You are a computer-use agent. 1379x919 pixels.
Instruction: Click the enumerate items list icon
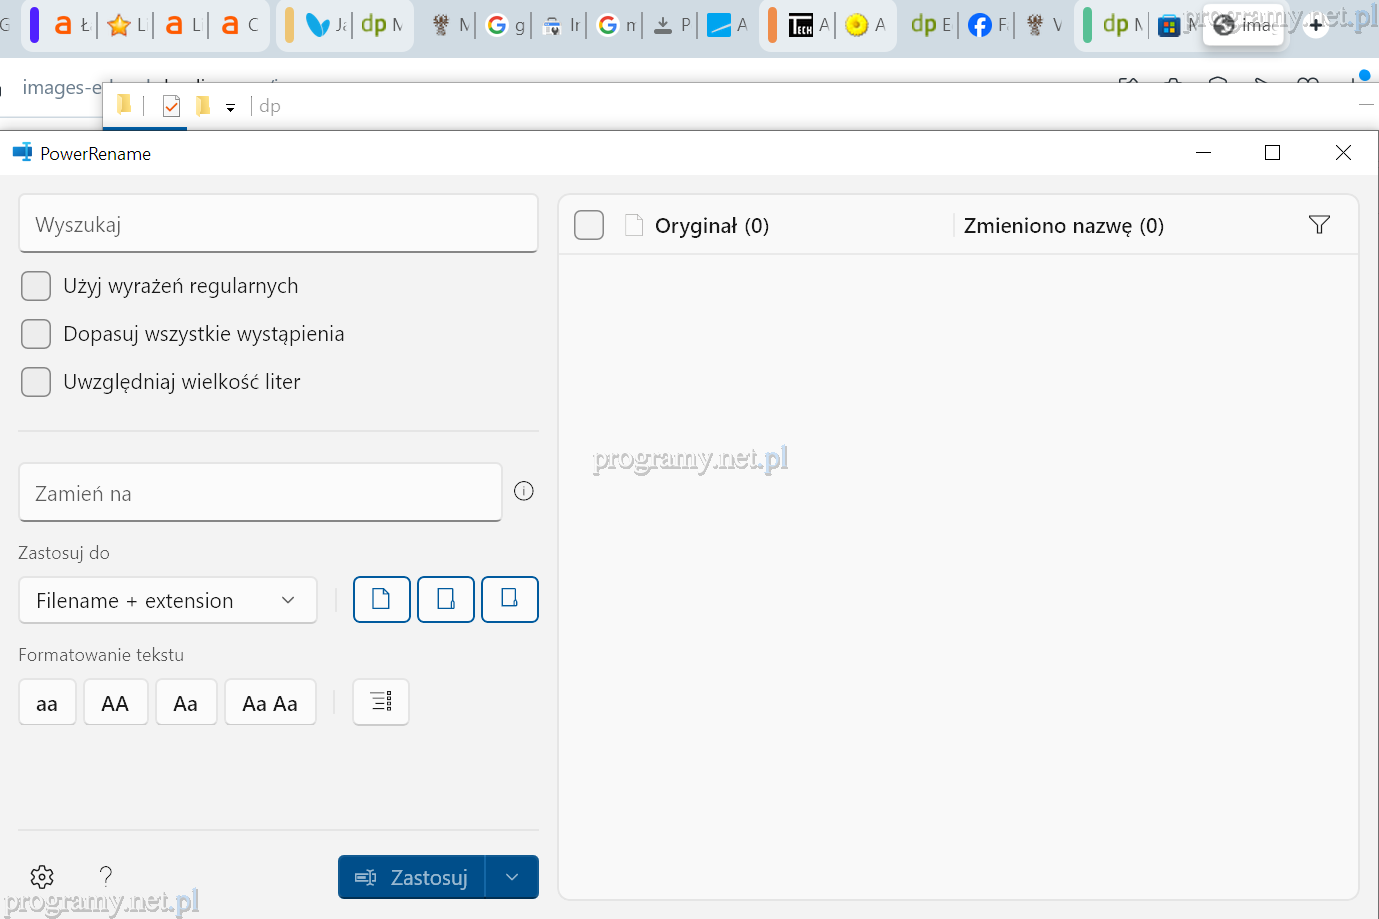[381, 702]
